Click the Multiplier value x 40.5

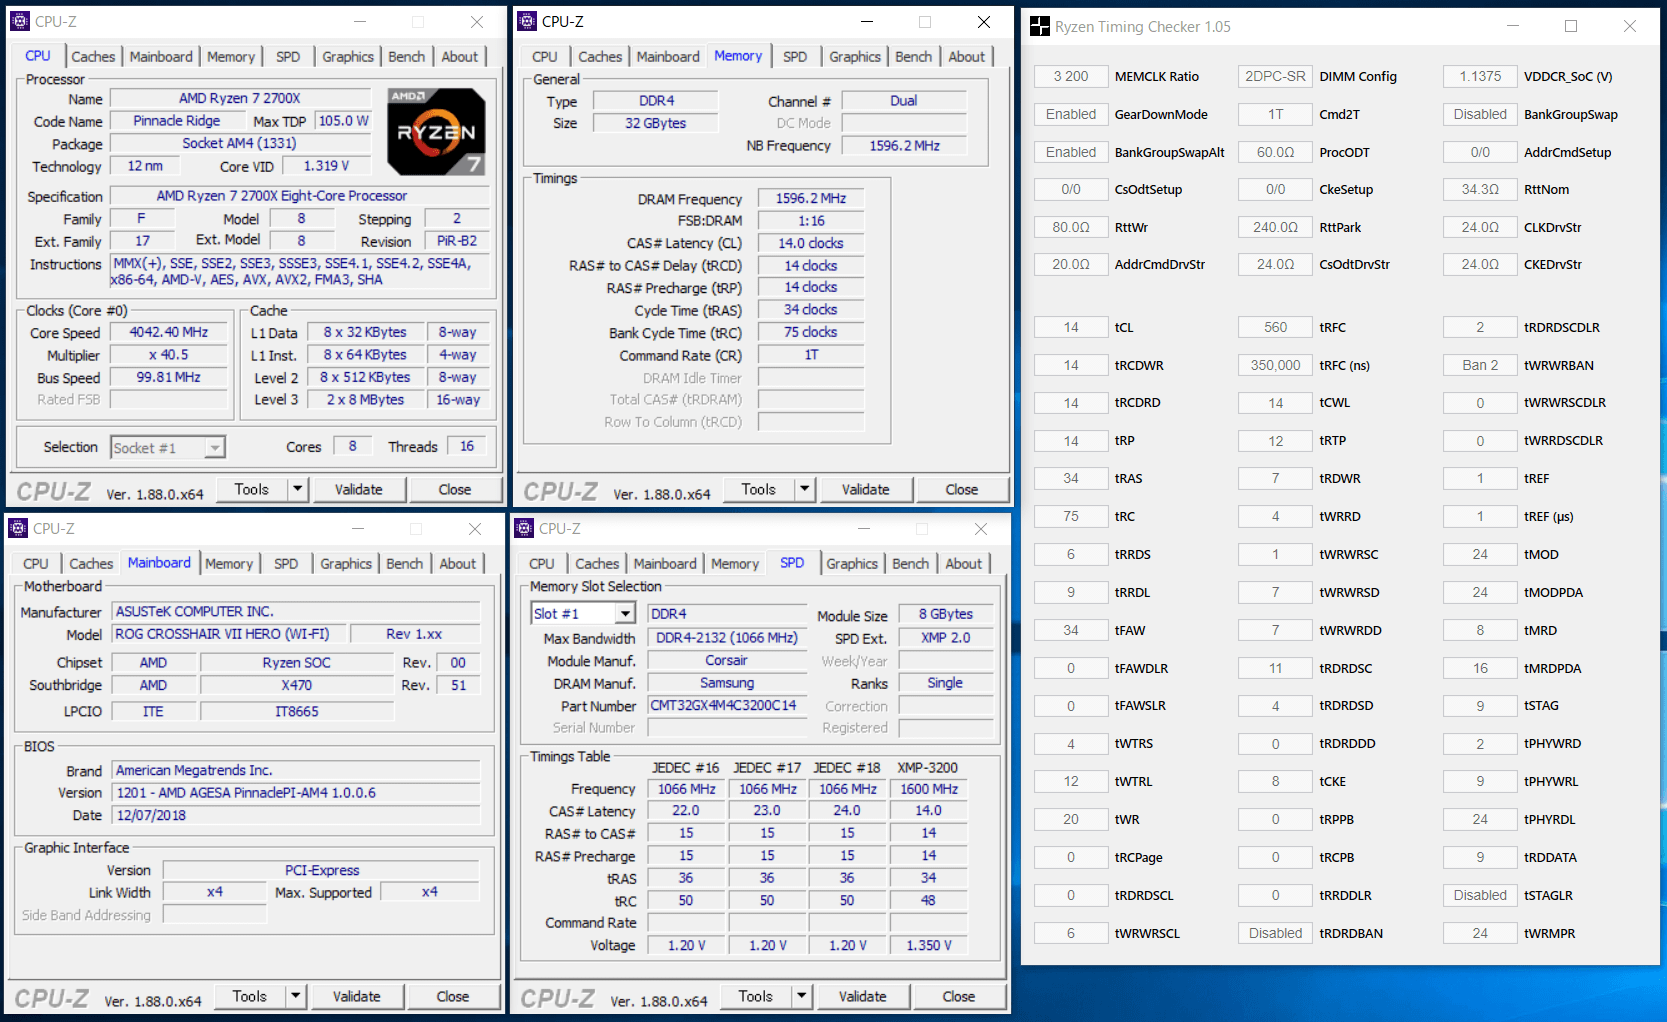pyautogui.click(x=168, y=355)
